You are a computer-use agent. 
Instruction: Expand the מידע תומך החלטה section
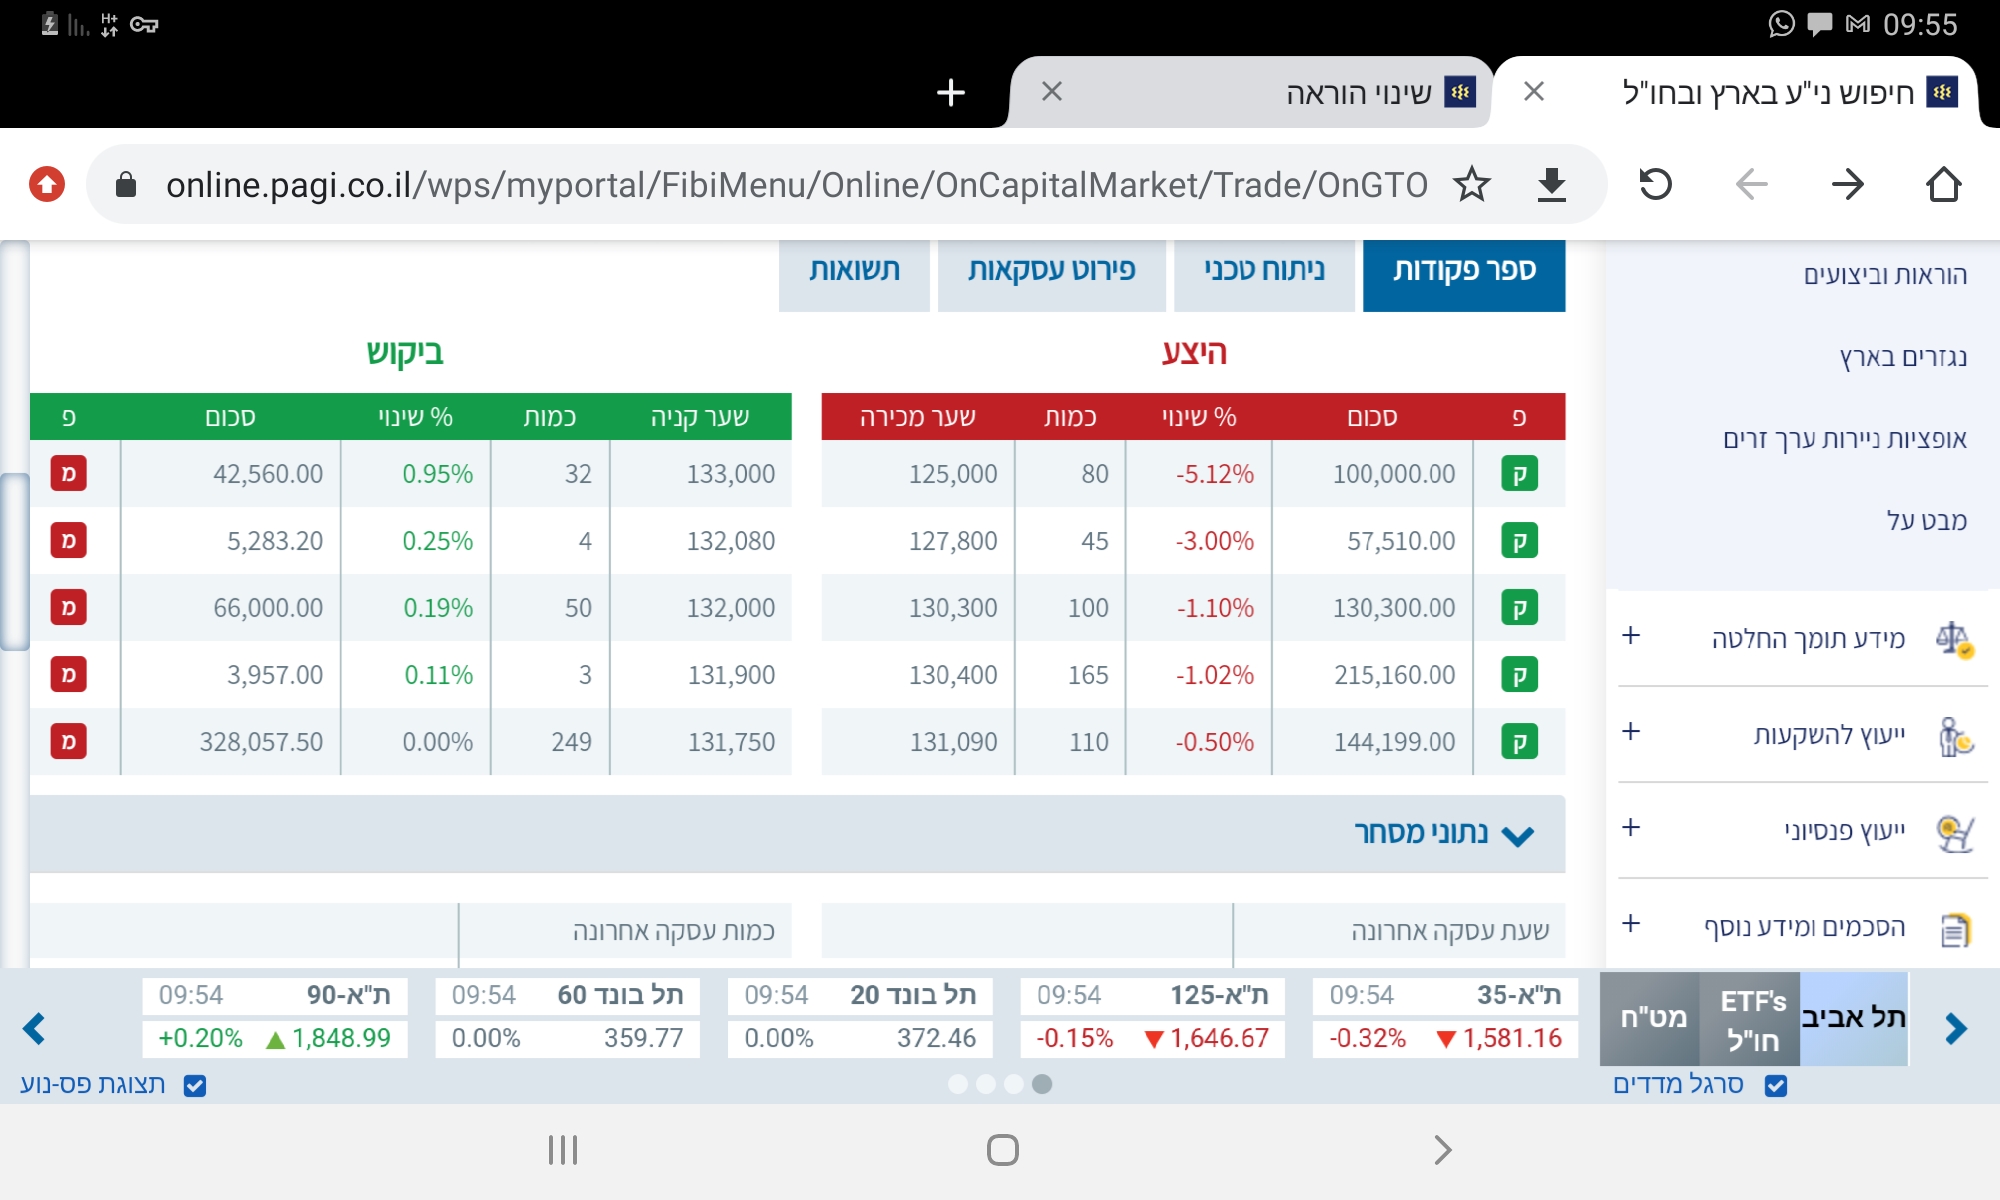click(x=1631, y=636)
